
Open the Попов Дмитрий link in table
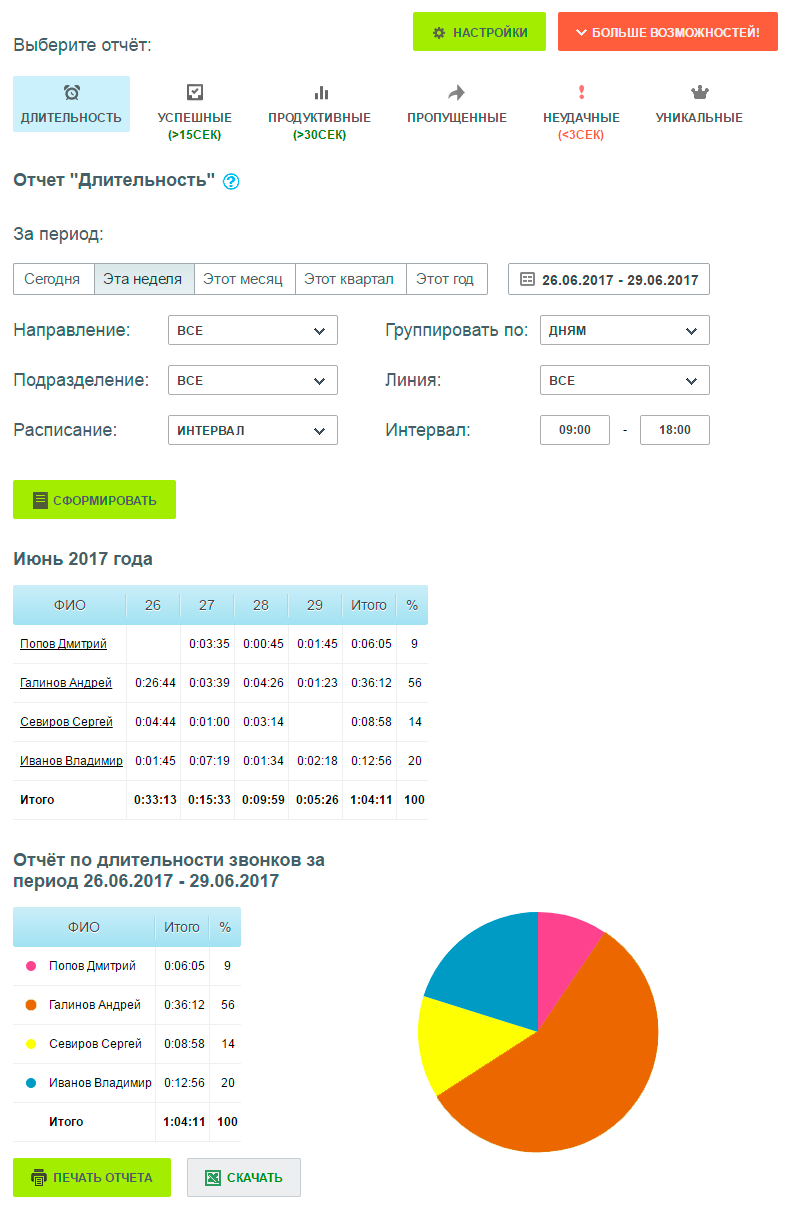[x=63, y=644]
